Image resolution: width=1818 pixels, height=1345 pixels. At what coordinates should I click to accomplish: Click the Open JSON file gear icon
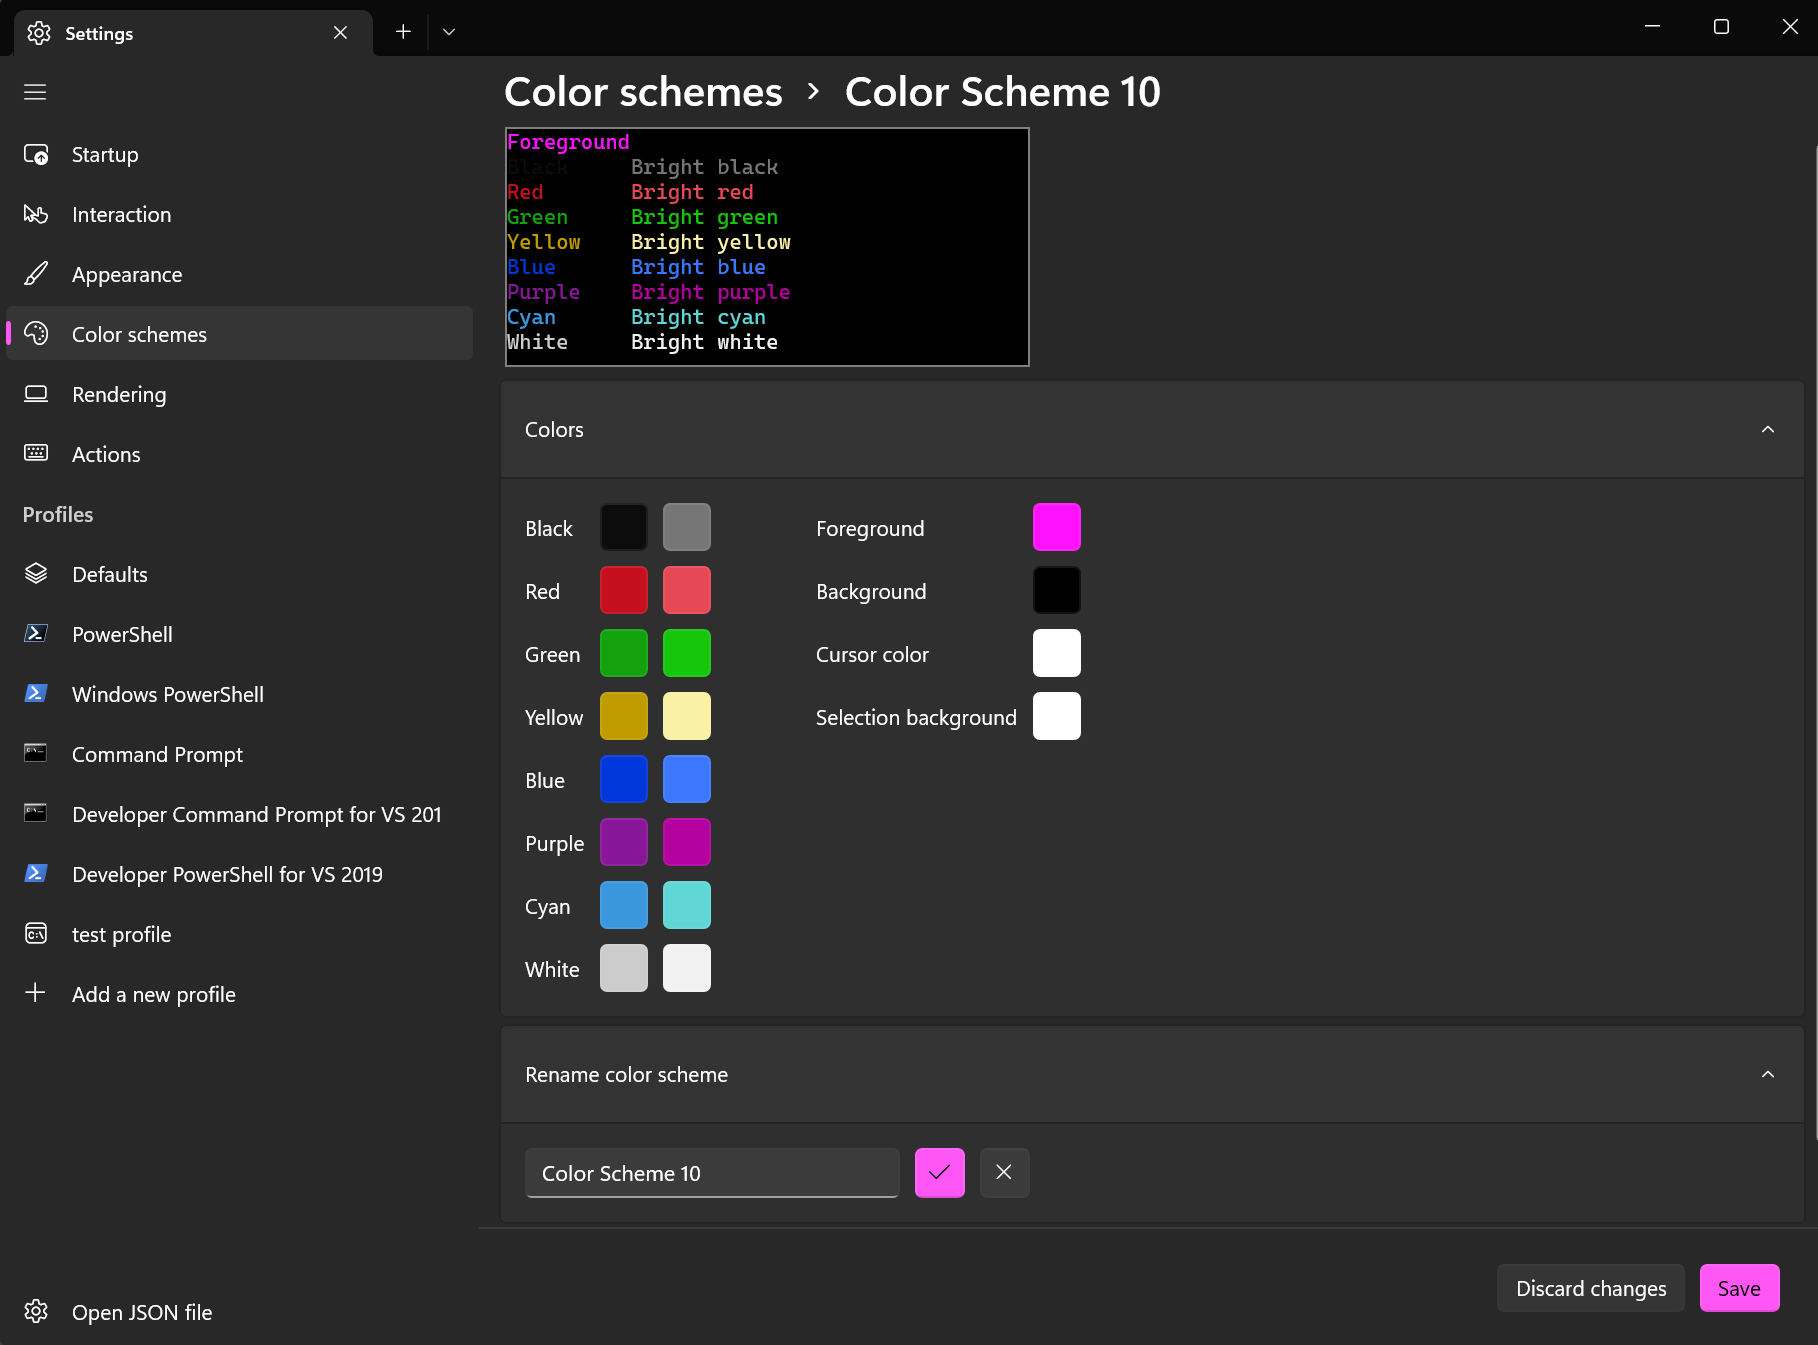click(x=36, y=1312)
